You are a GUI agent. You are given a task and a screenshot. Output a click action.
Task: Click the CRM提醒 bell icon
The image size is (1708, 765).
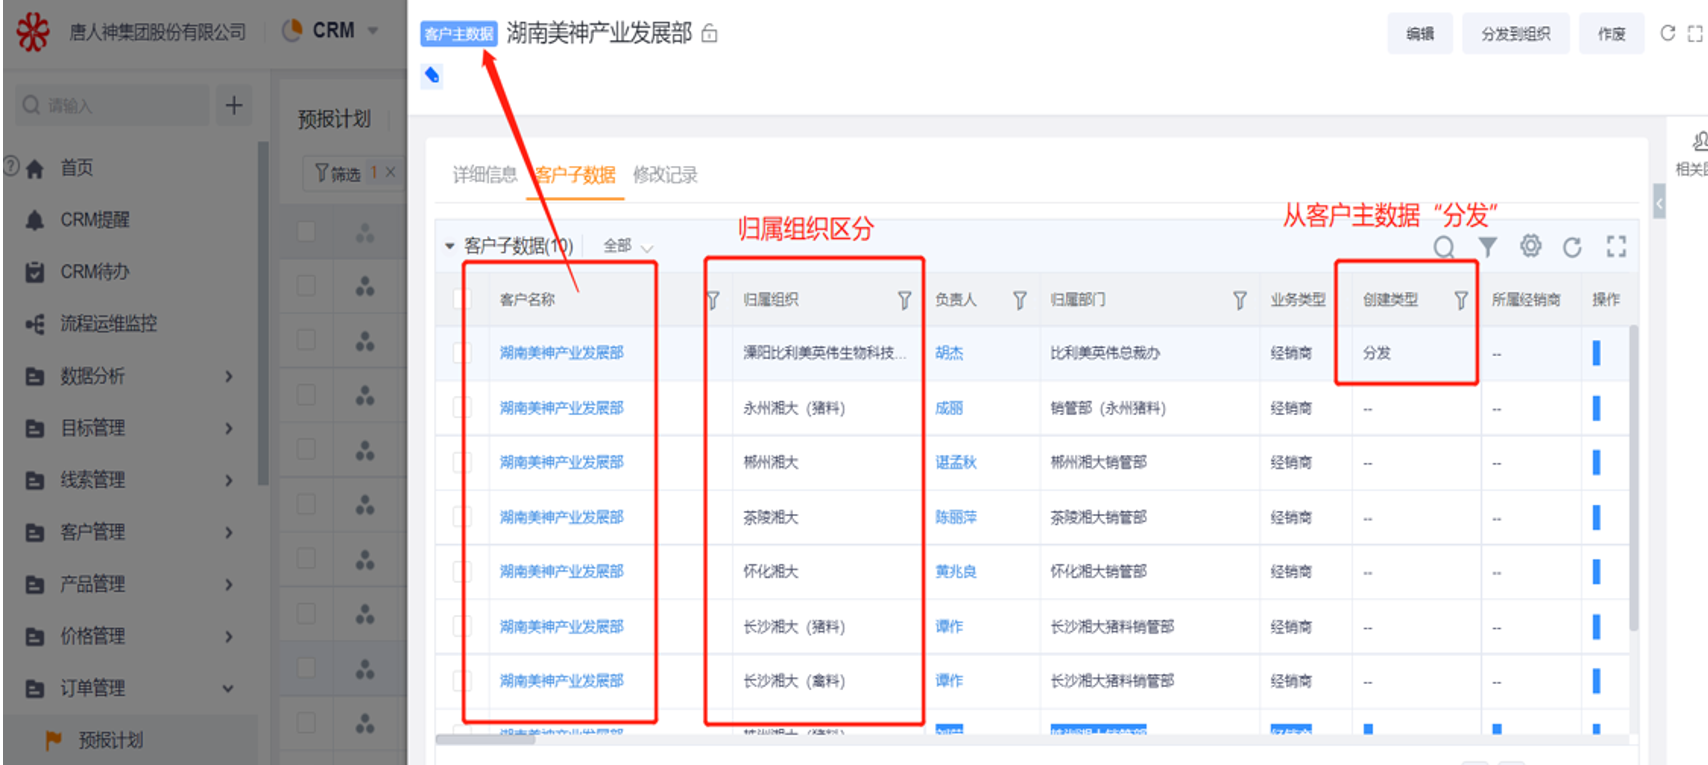point(35,220)
